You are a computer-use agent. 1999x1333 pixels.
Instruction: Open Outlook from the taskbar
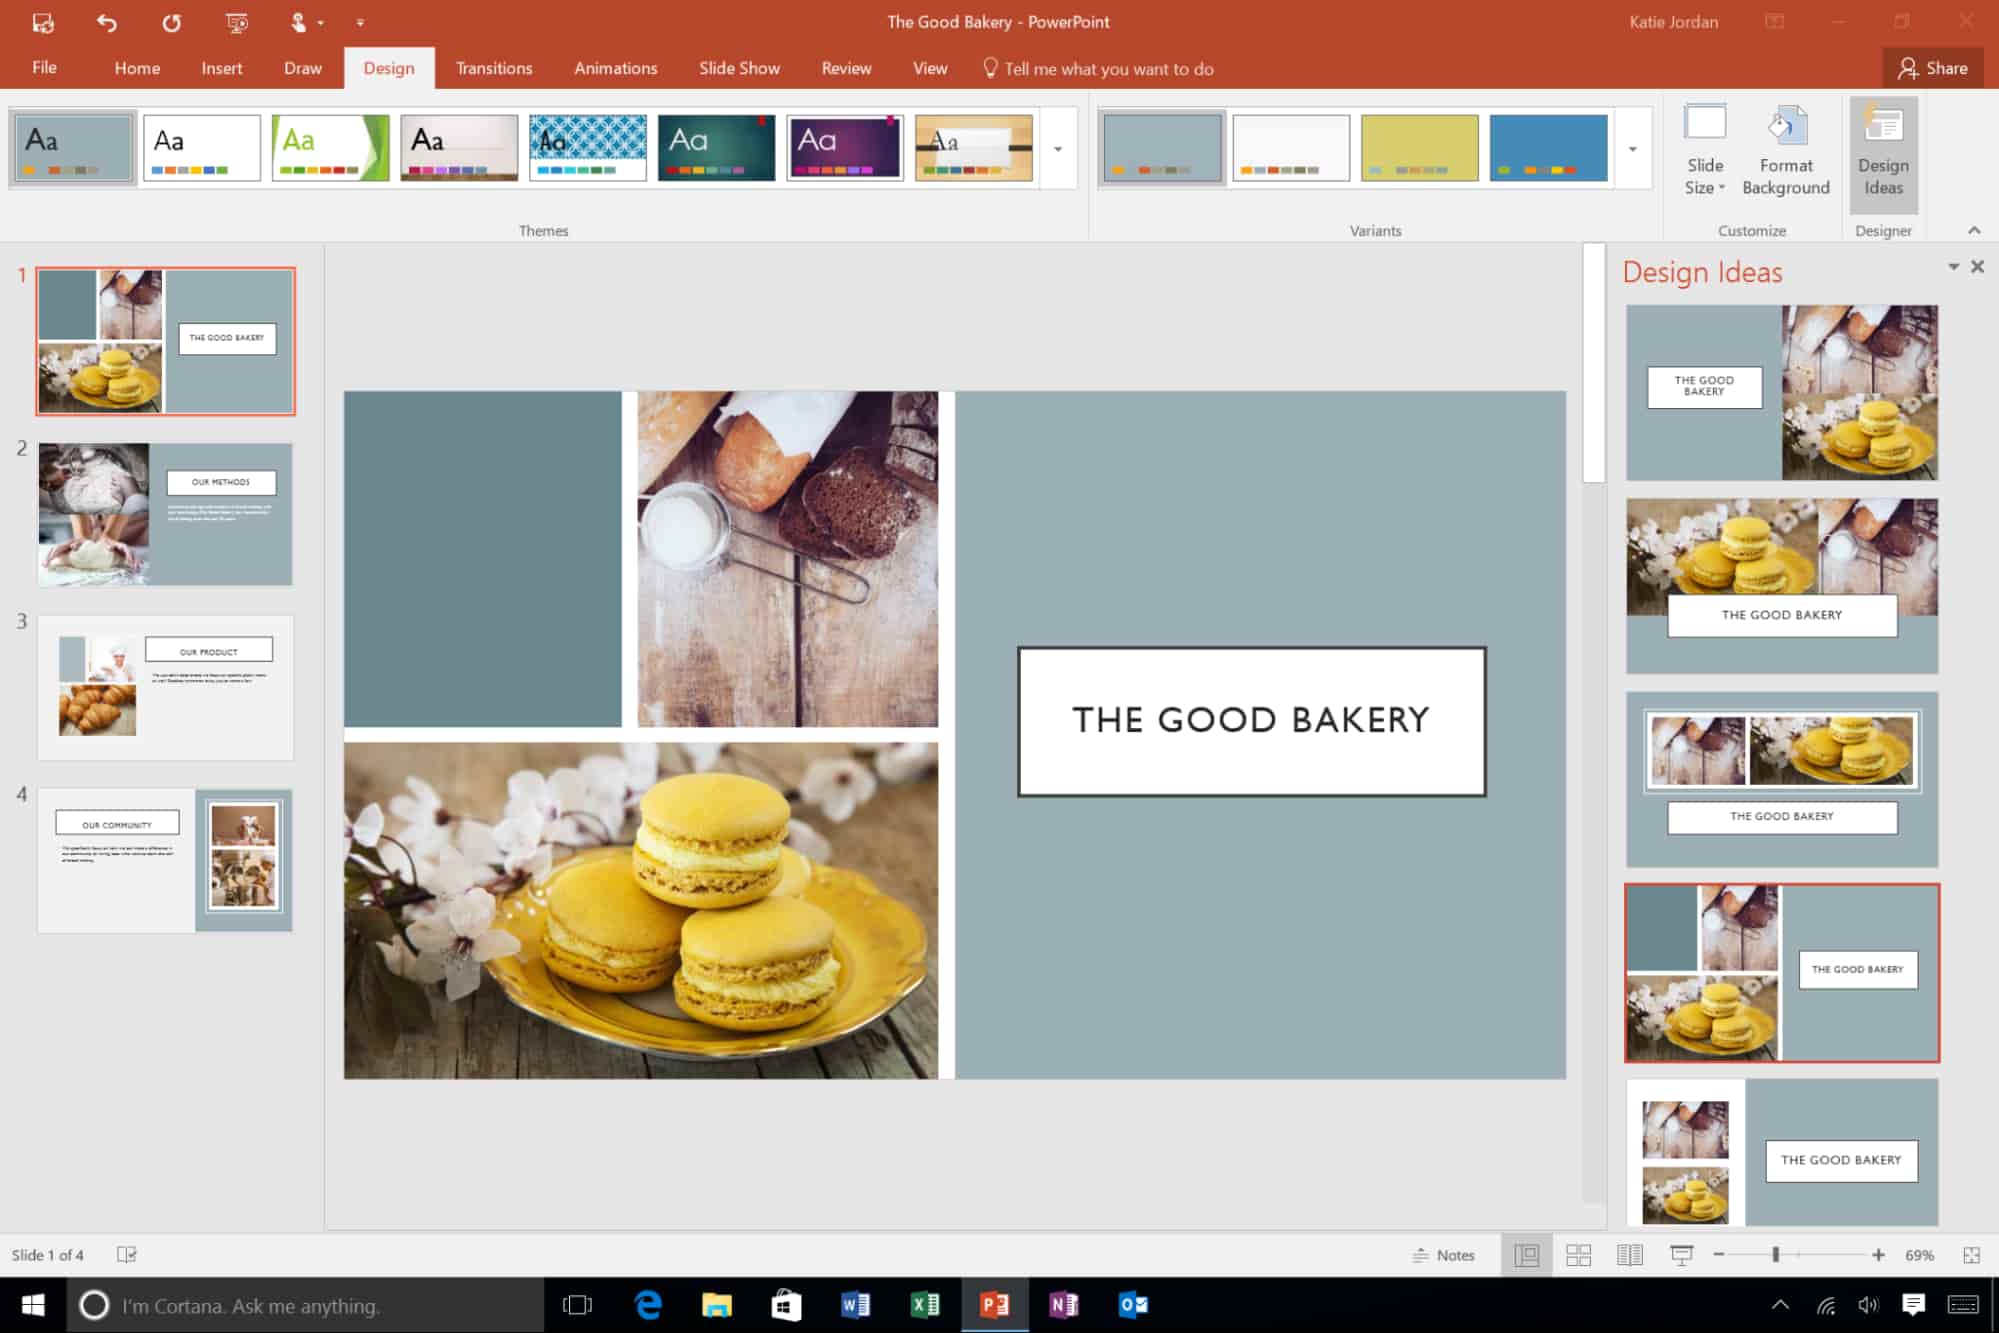[1132, 1305]
